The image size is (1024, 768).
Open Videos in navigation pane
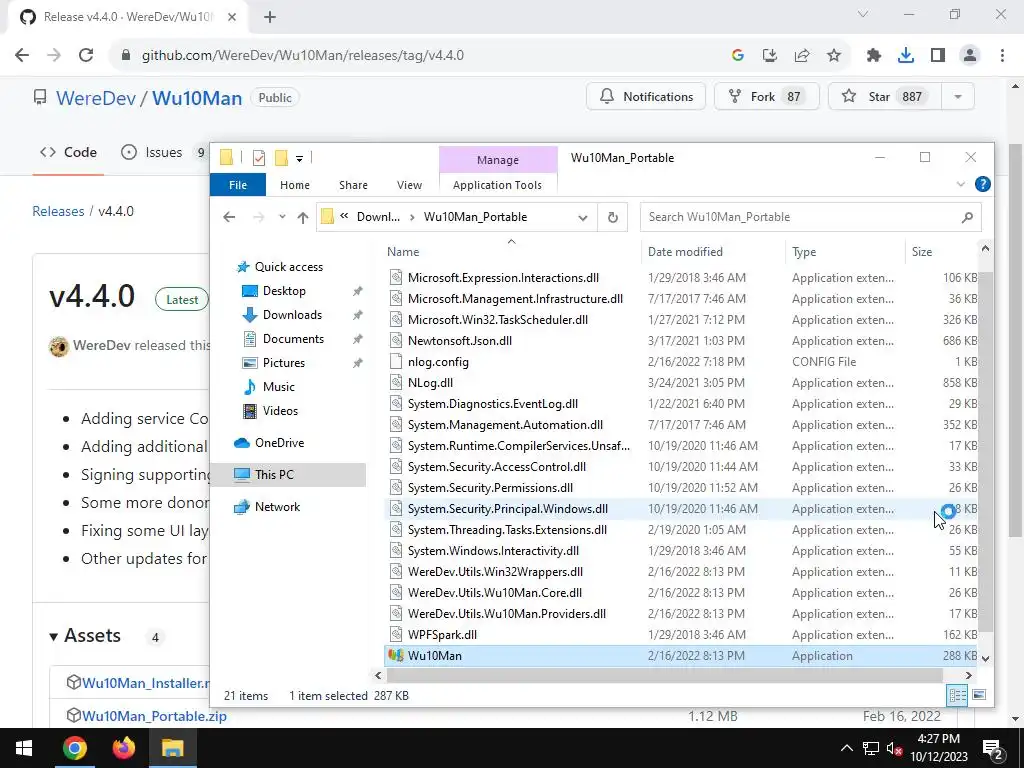[x=280, y=411]
